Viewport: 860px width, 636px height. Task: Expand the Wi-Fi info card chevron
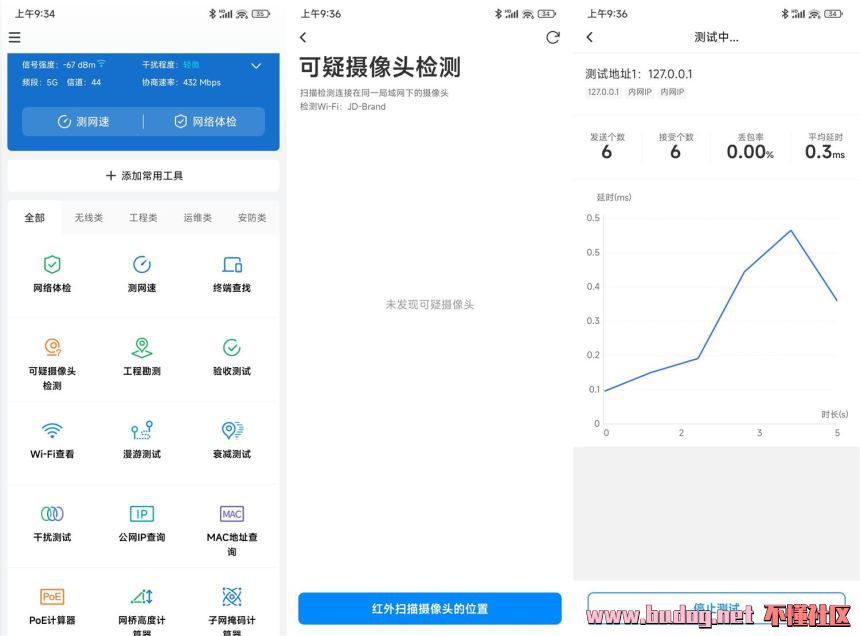(x=256, y=66)
